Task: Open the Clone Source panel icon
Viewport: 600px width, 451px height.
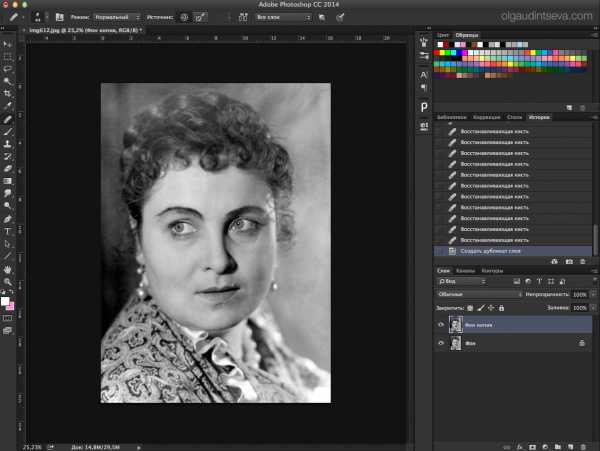Action: [59, 17]
